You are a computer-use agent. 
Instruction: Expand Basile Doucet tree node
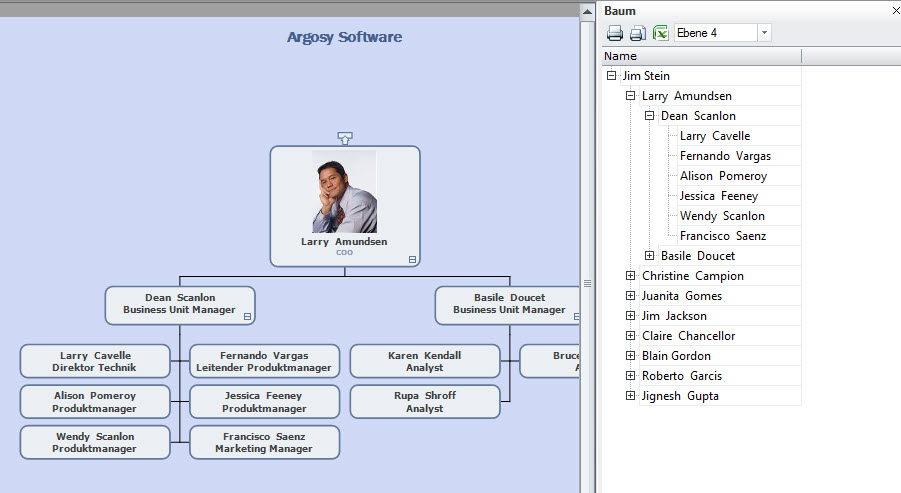649,255
